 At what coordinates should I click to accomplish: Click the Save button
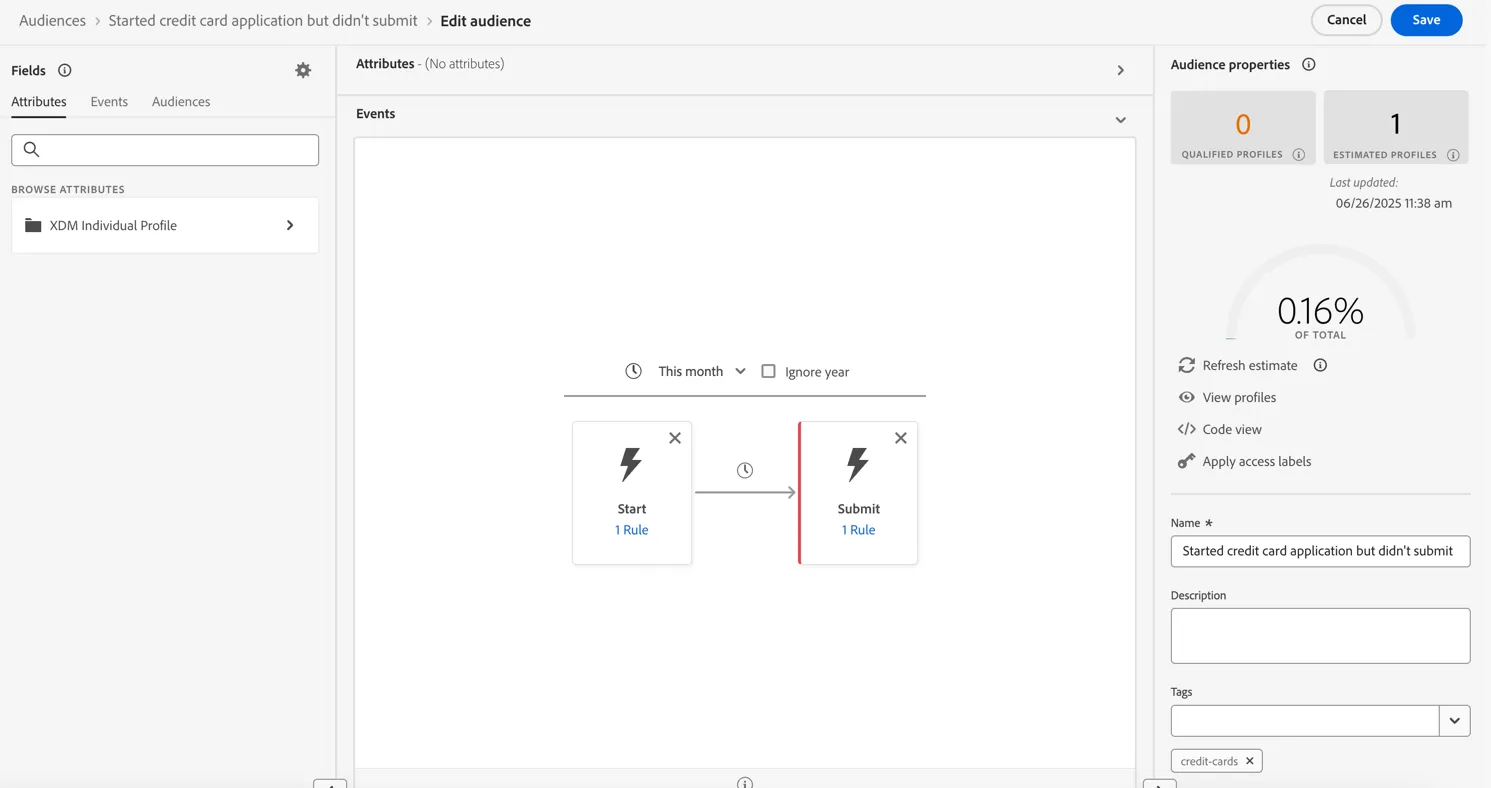[x=1426, y=20]
